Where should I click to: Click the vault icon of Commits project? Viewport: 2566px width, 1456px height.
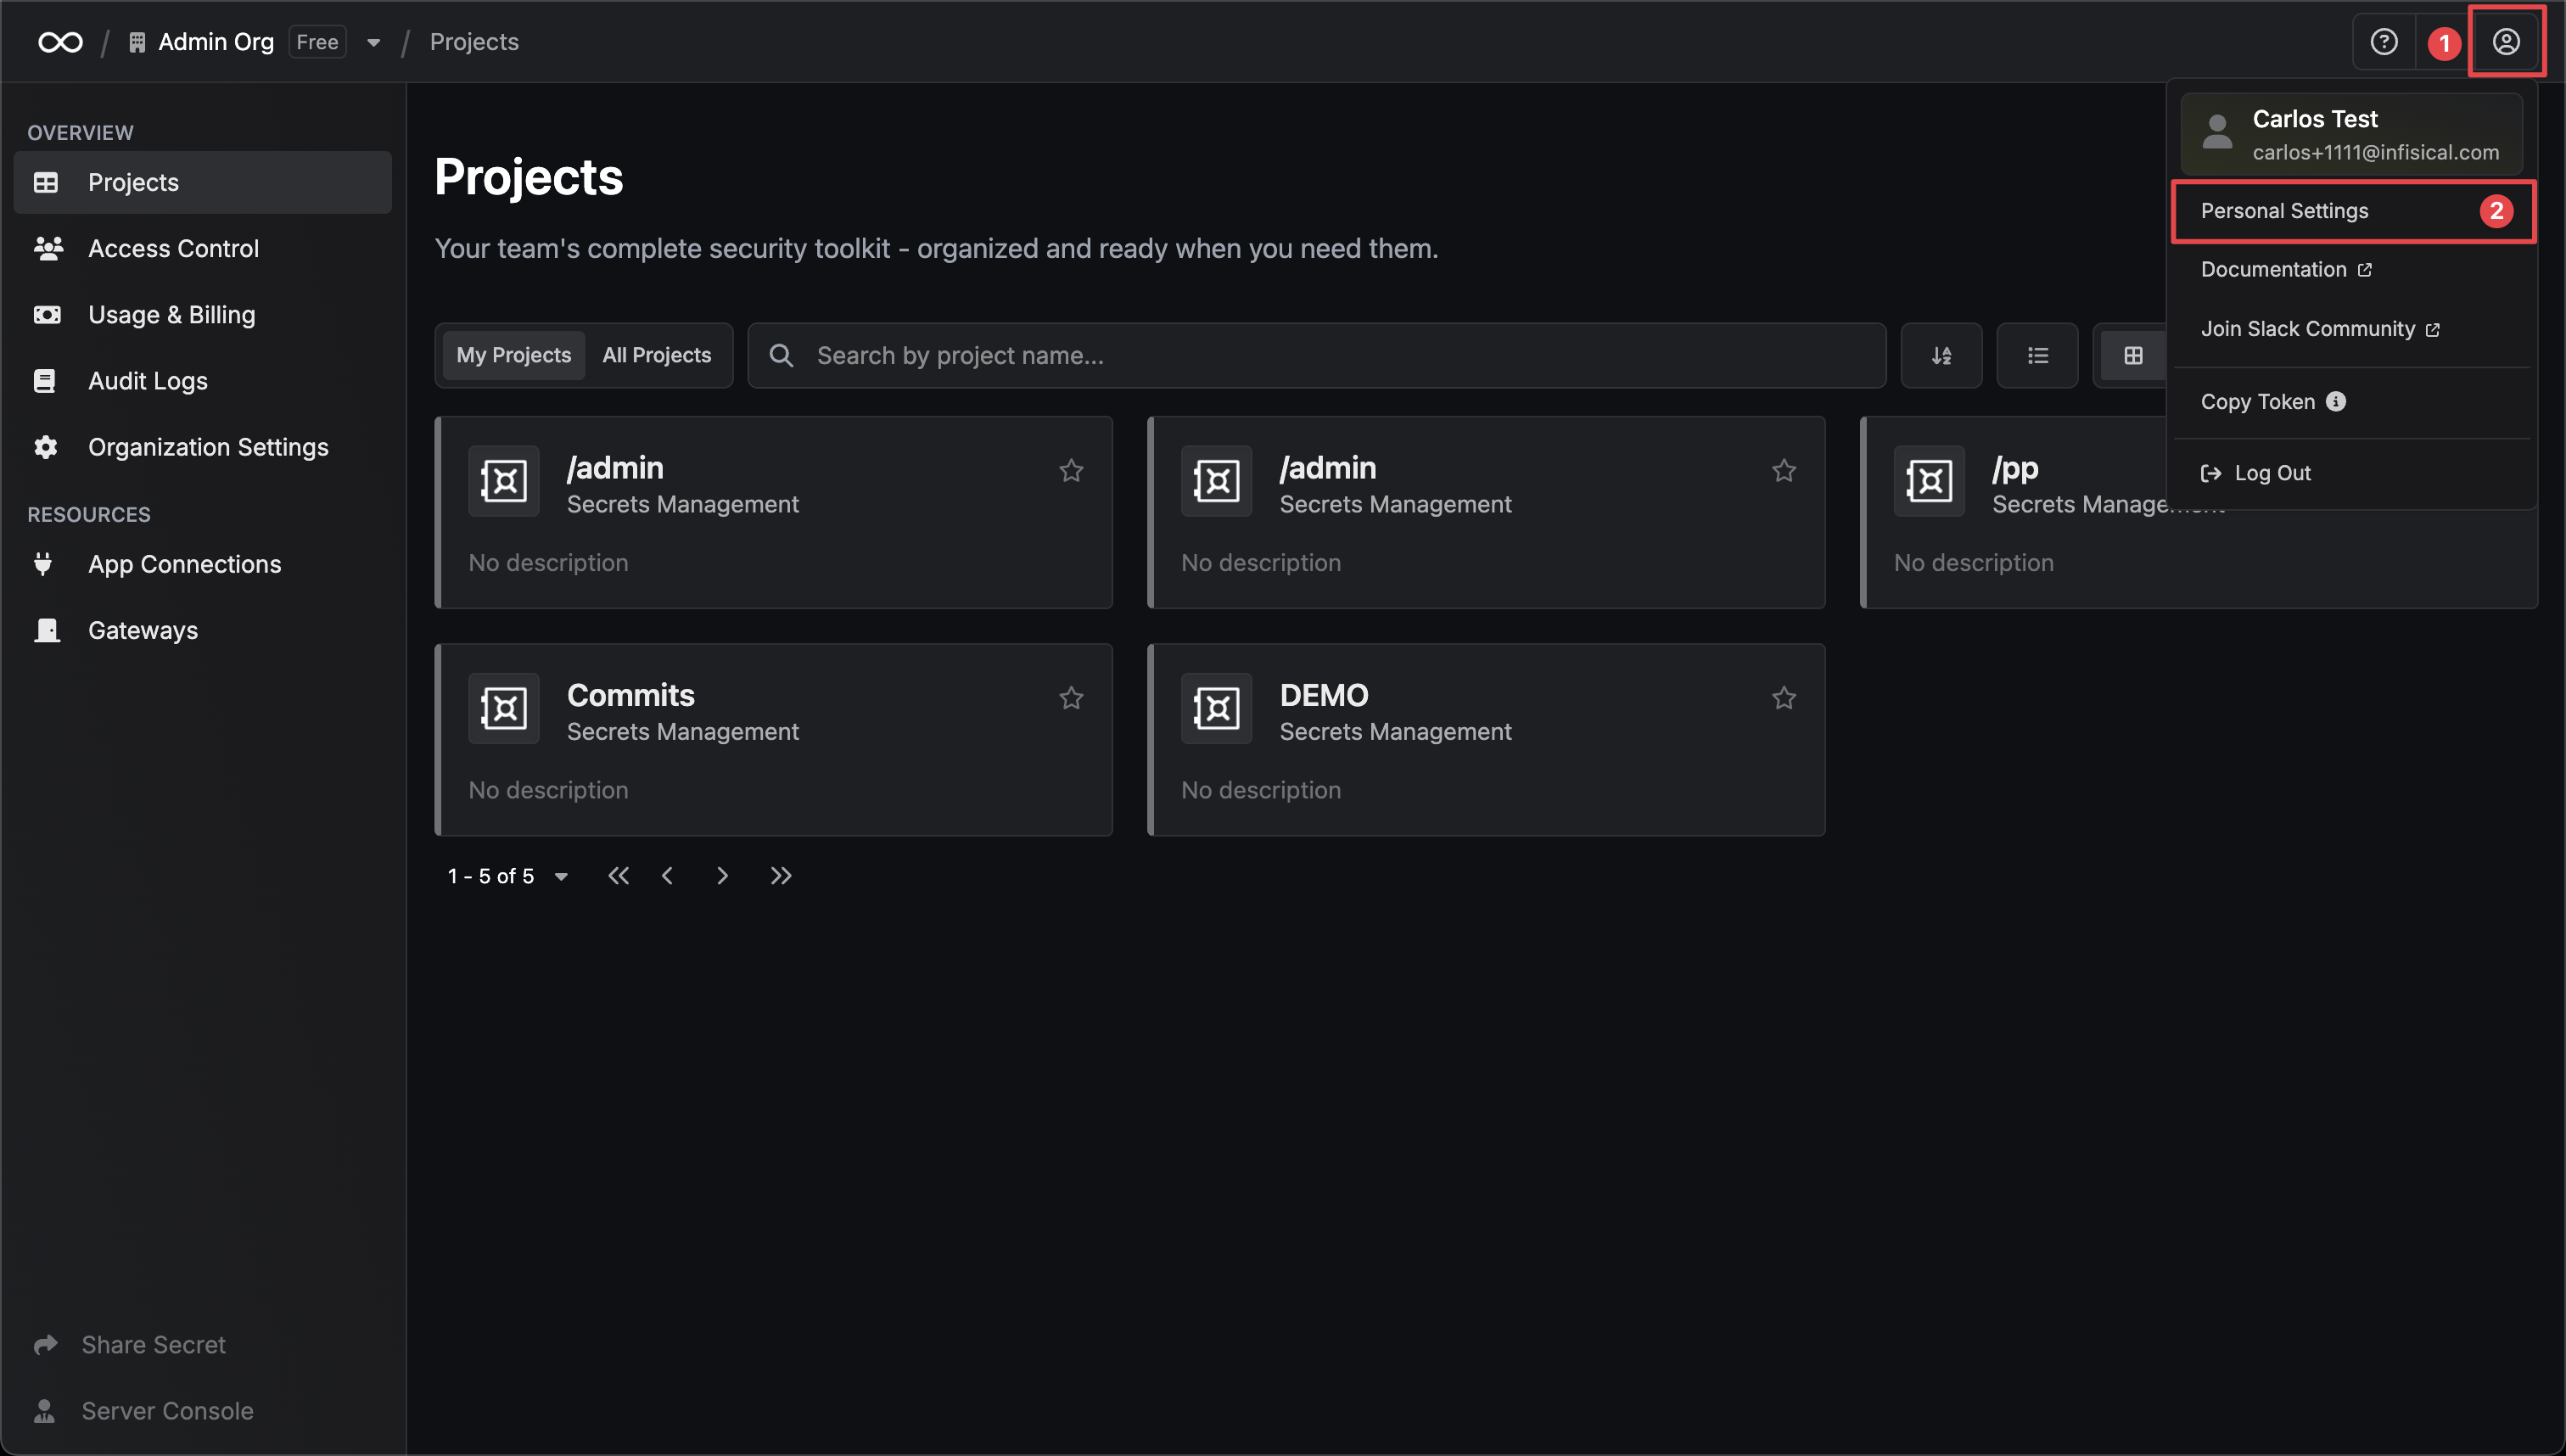504,708
